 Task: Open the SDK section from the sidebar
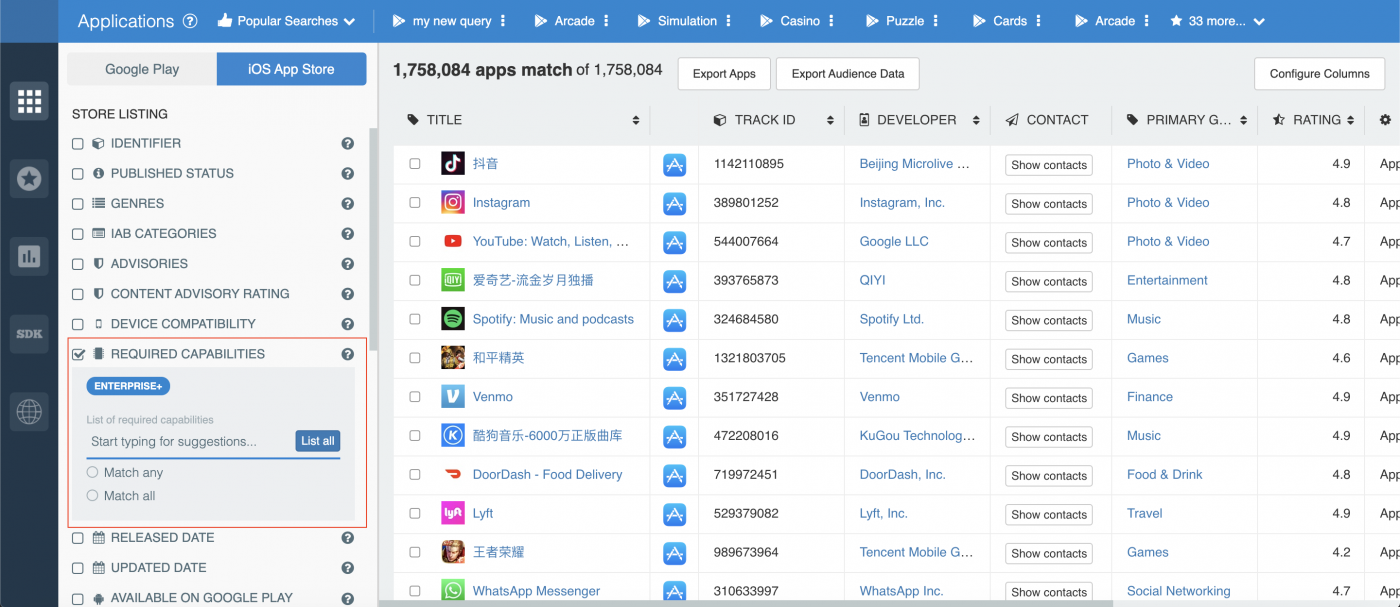tap(29, 334)
